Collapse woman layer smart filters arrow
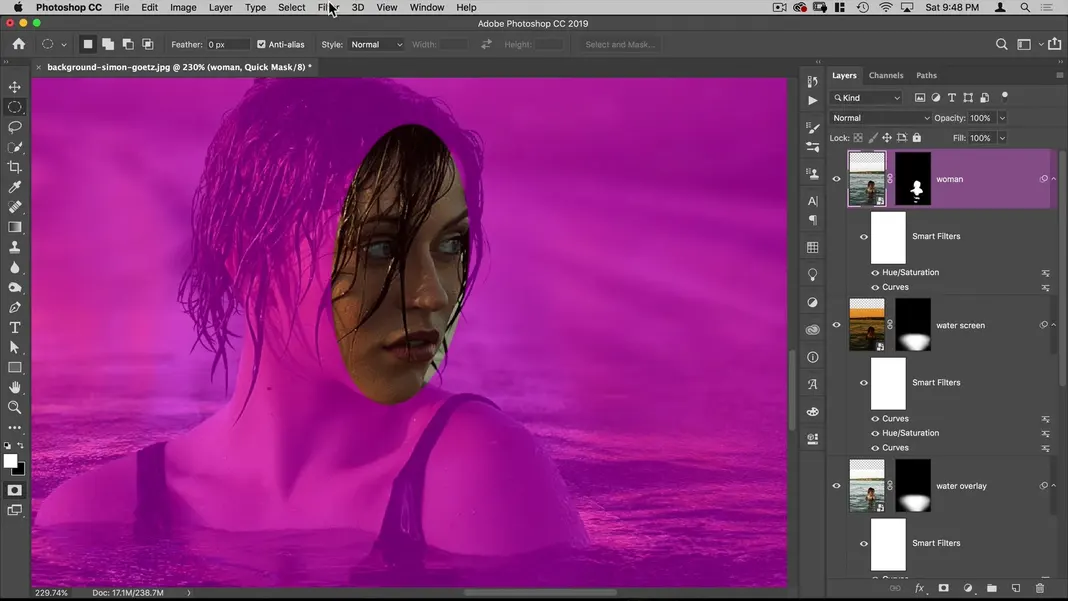 point(1054,179)
